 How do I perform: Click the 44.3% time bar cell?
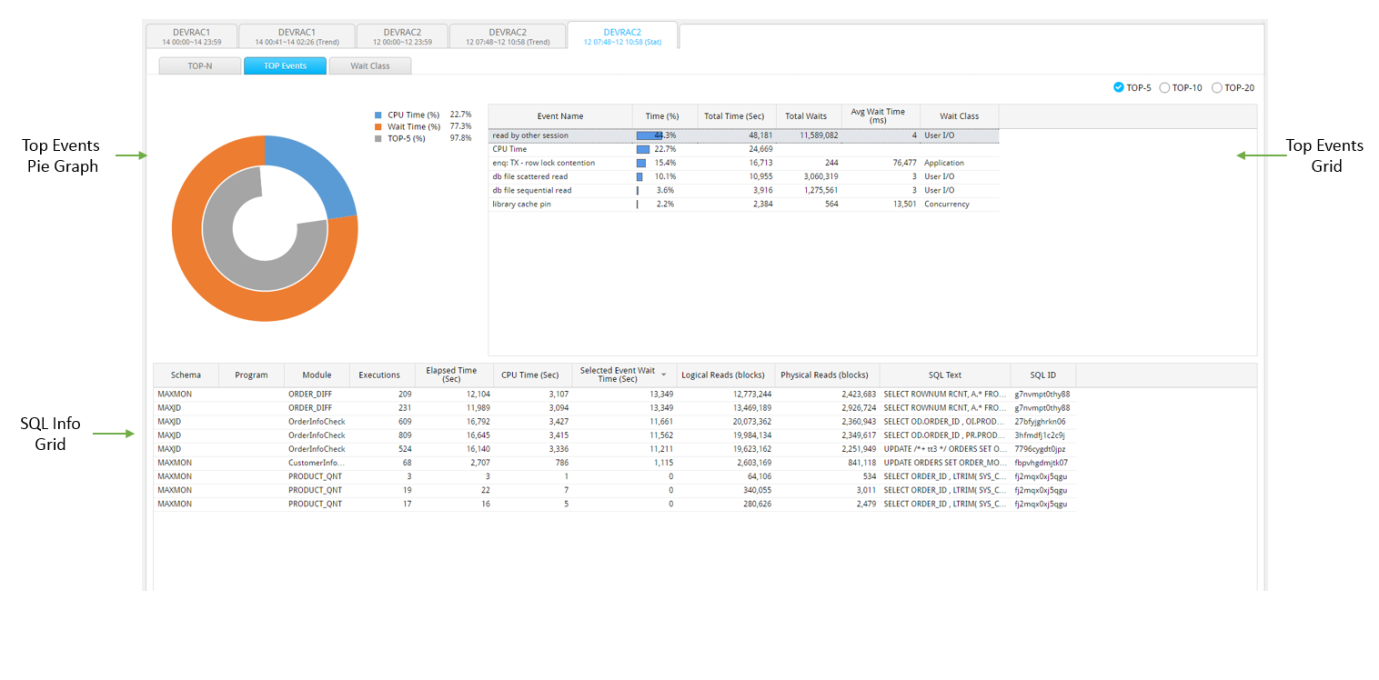664,135
